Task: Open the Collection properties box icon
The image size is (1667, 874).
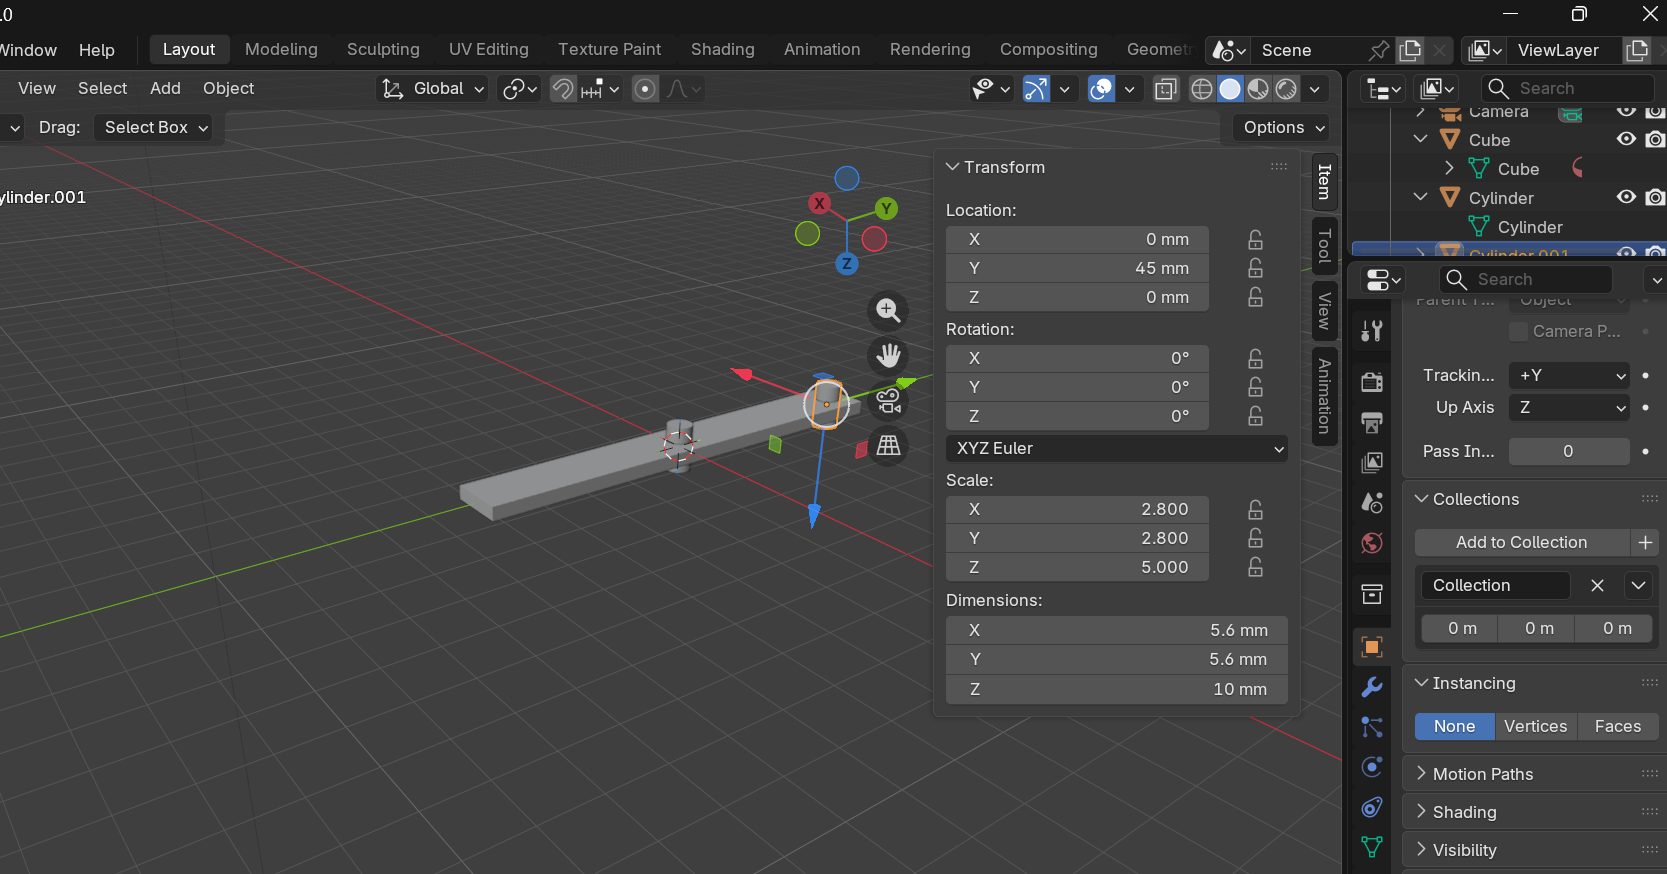Action: [1372, 594]
